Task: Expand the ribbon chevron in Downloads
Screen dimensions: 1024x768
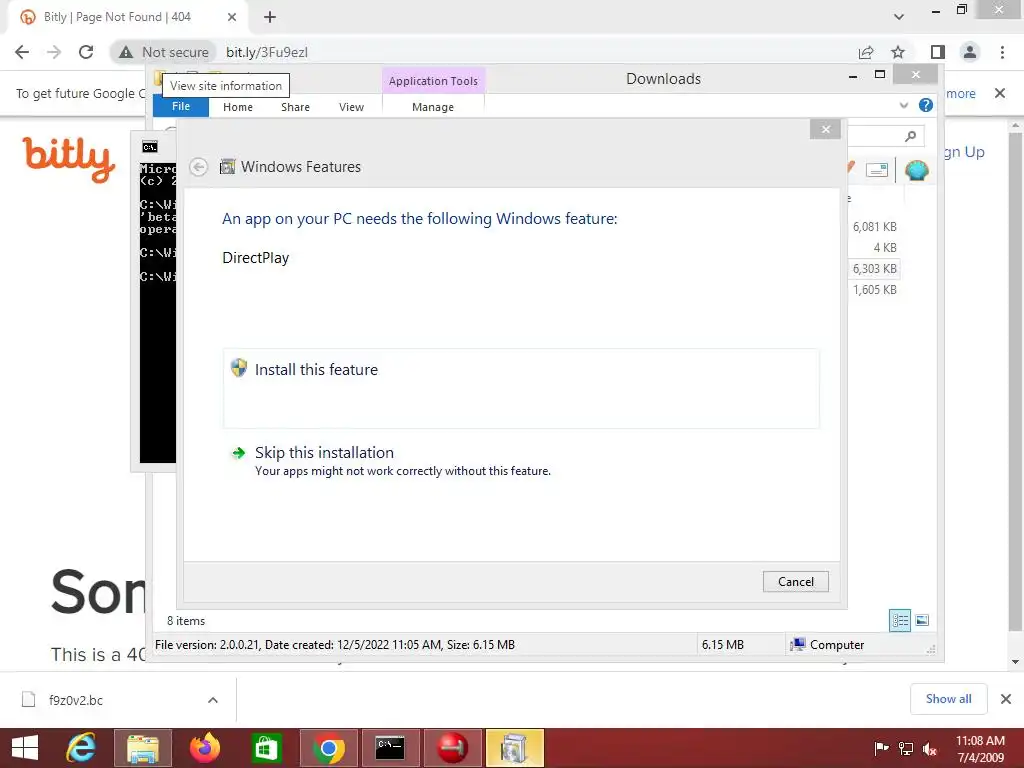Action: click(x=904, y=105)
